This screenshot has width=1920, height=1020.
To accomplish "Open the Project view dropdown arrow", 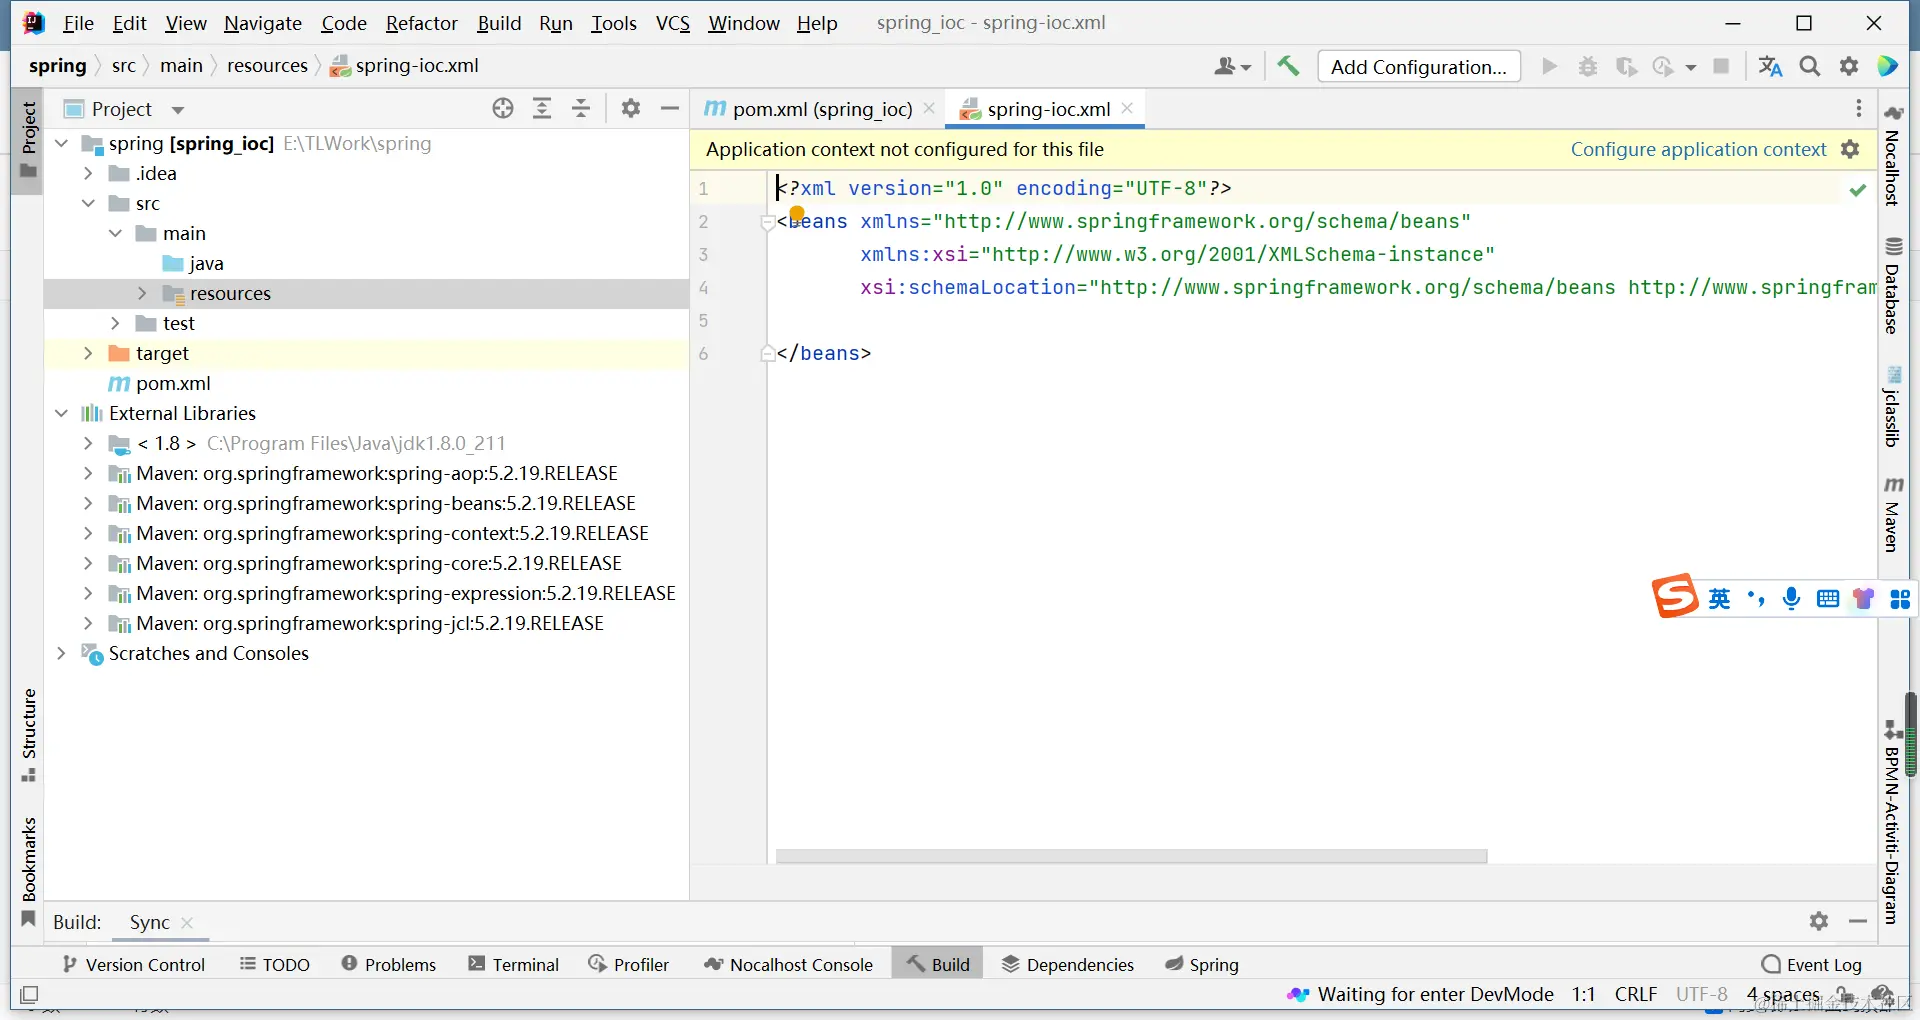I will (178, 110).
